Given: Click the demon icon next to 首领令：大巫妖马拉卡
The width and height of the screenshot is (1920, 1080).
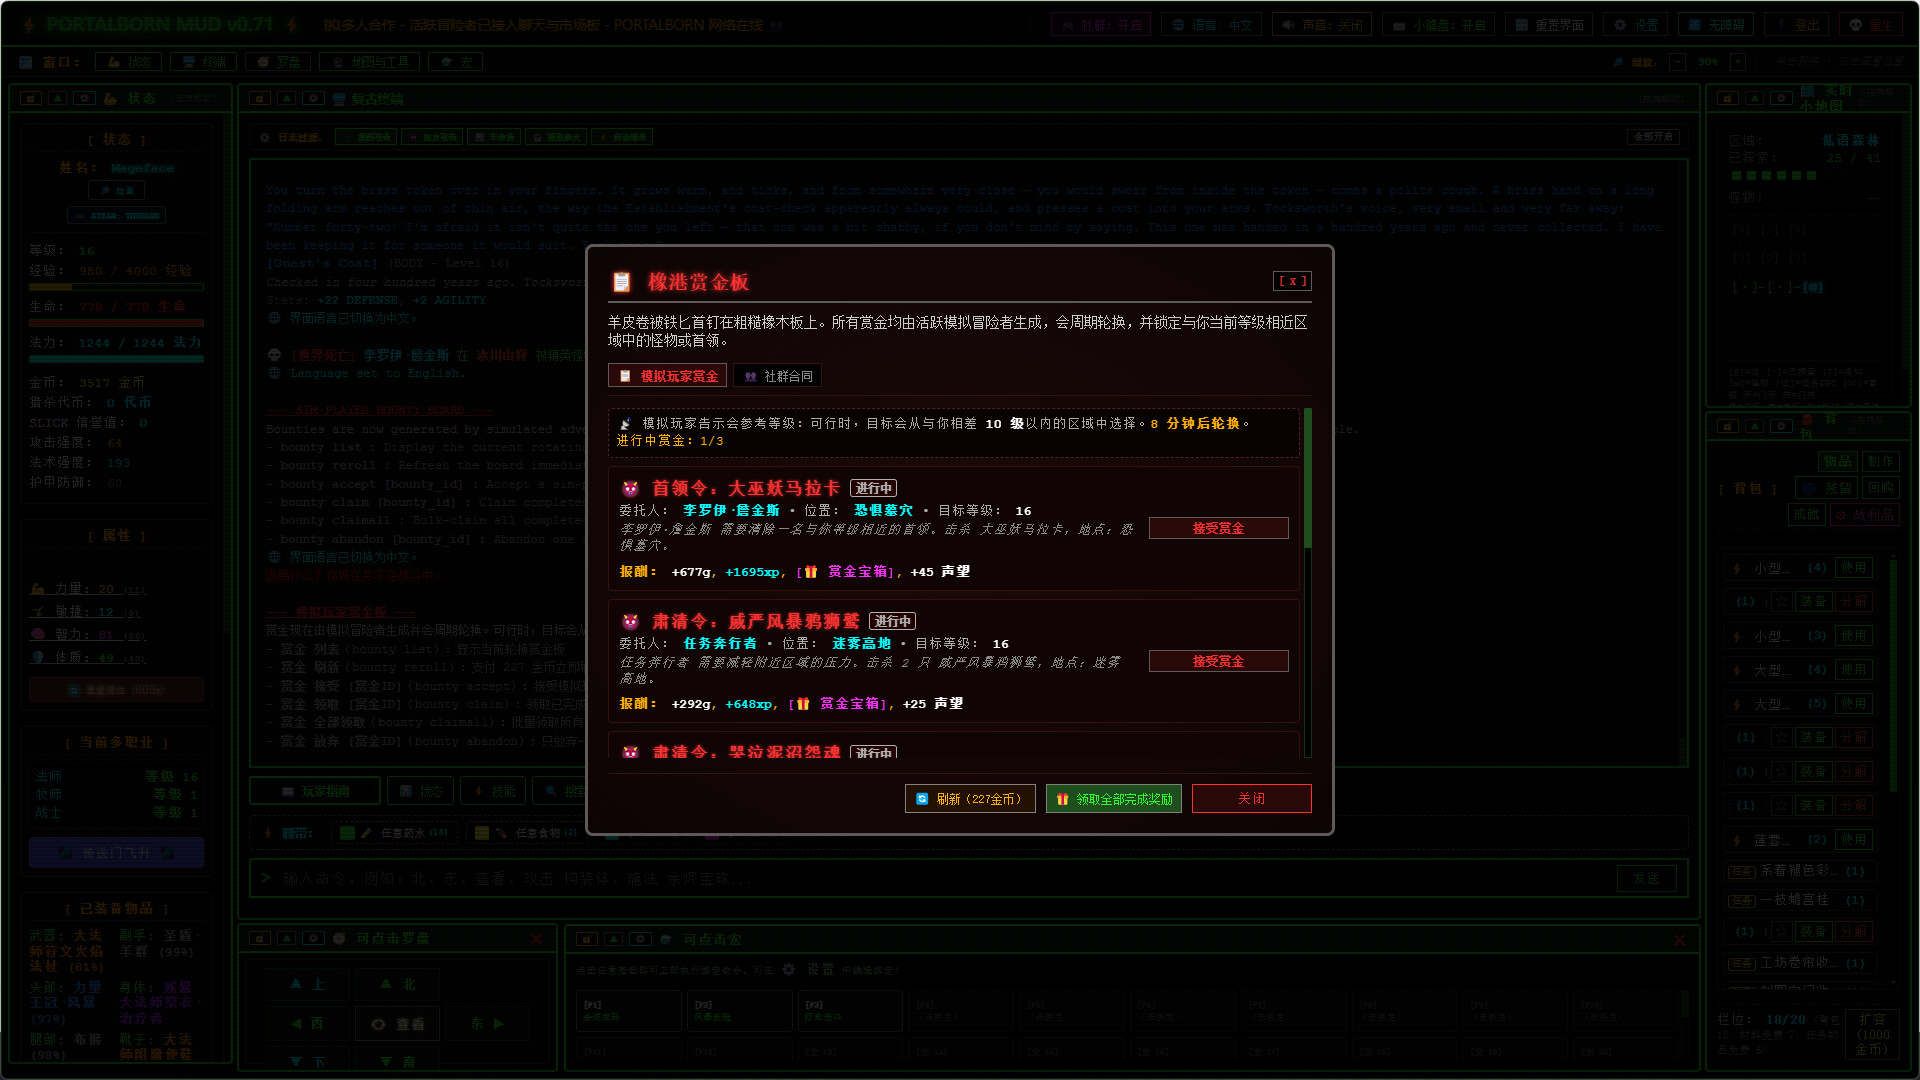Looking at the screenshot, I should click(630, 489).
